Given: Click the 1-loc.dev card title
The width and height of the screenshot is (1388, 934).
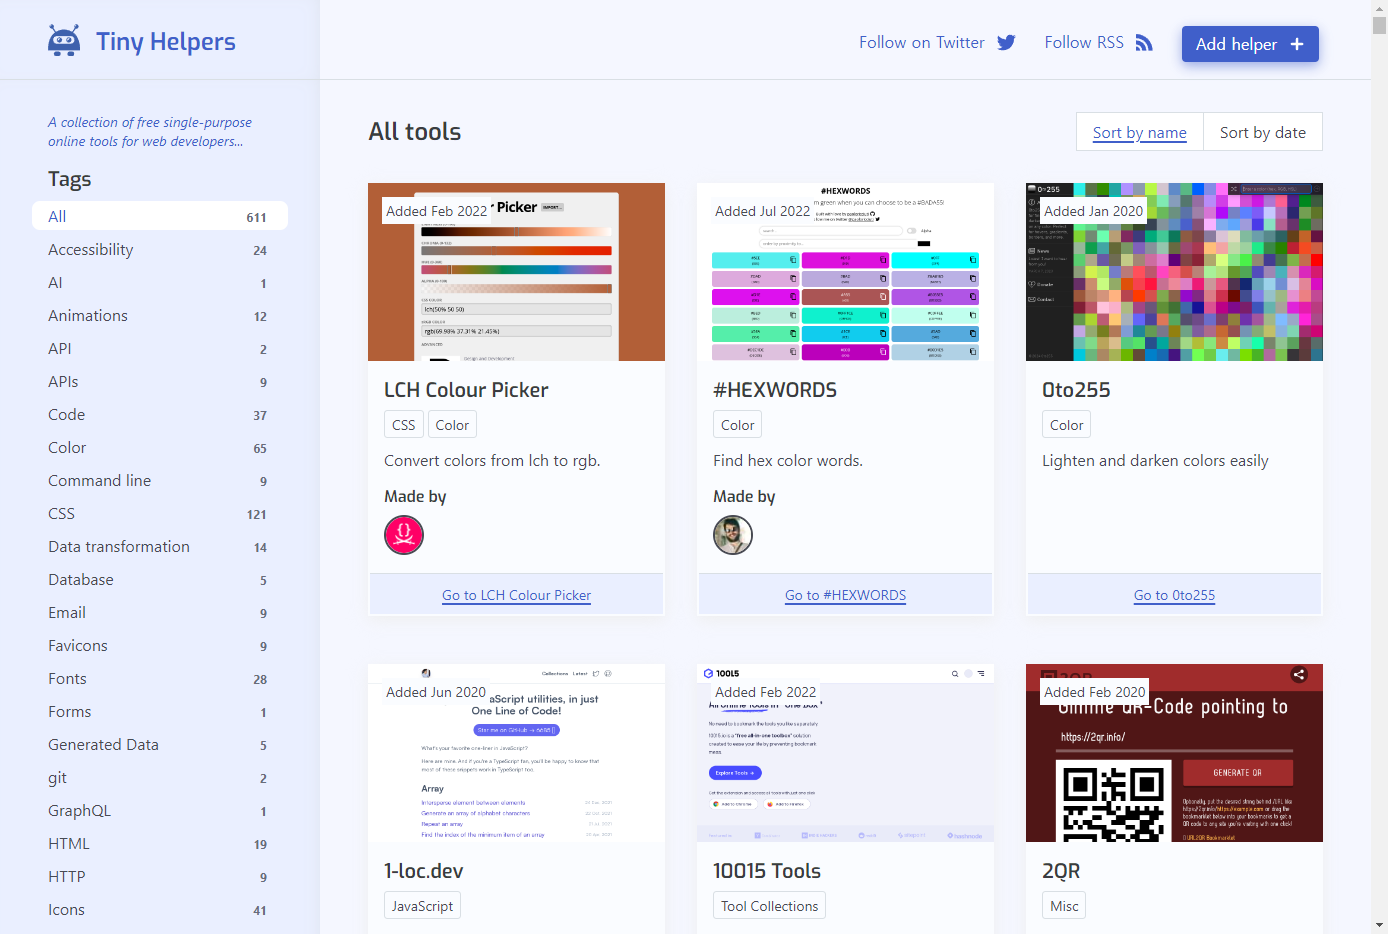Looking at the screenshot, I should point(424,871).
